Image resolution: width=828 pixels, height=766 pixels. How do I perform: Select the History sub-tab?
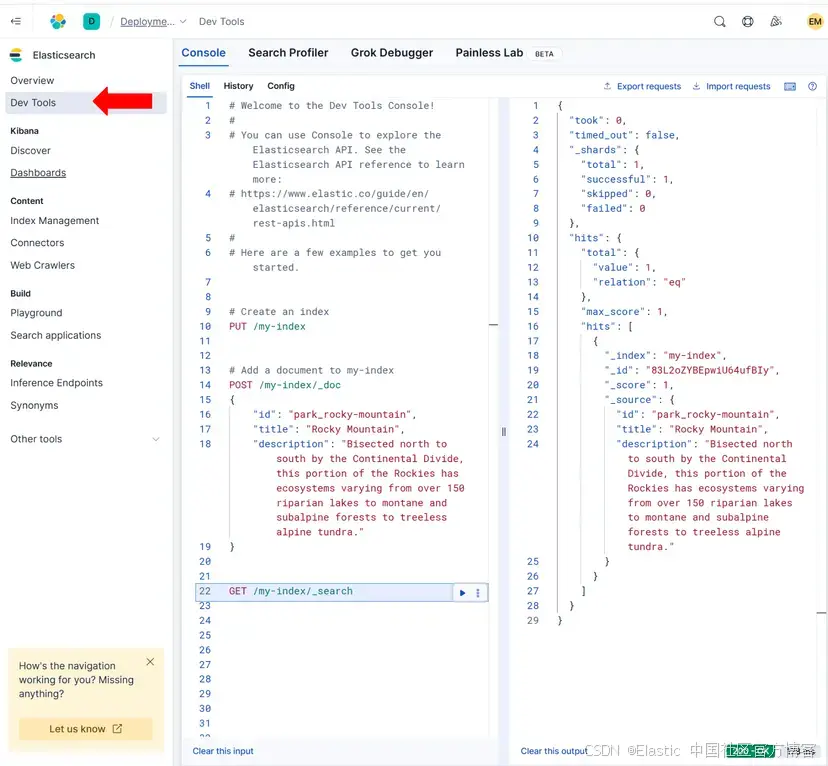click(x=238, y=86)
